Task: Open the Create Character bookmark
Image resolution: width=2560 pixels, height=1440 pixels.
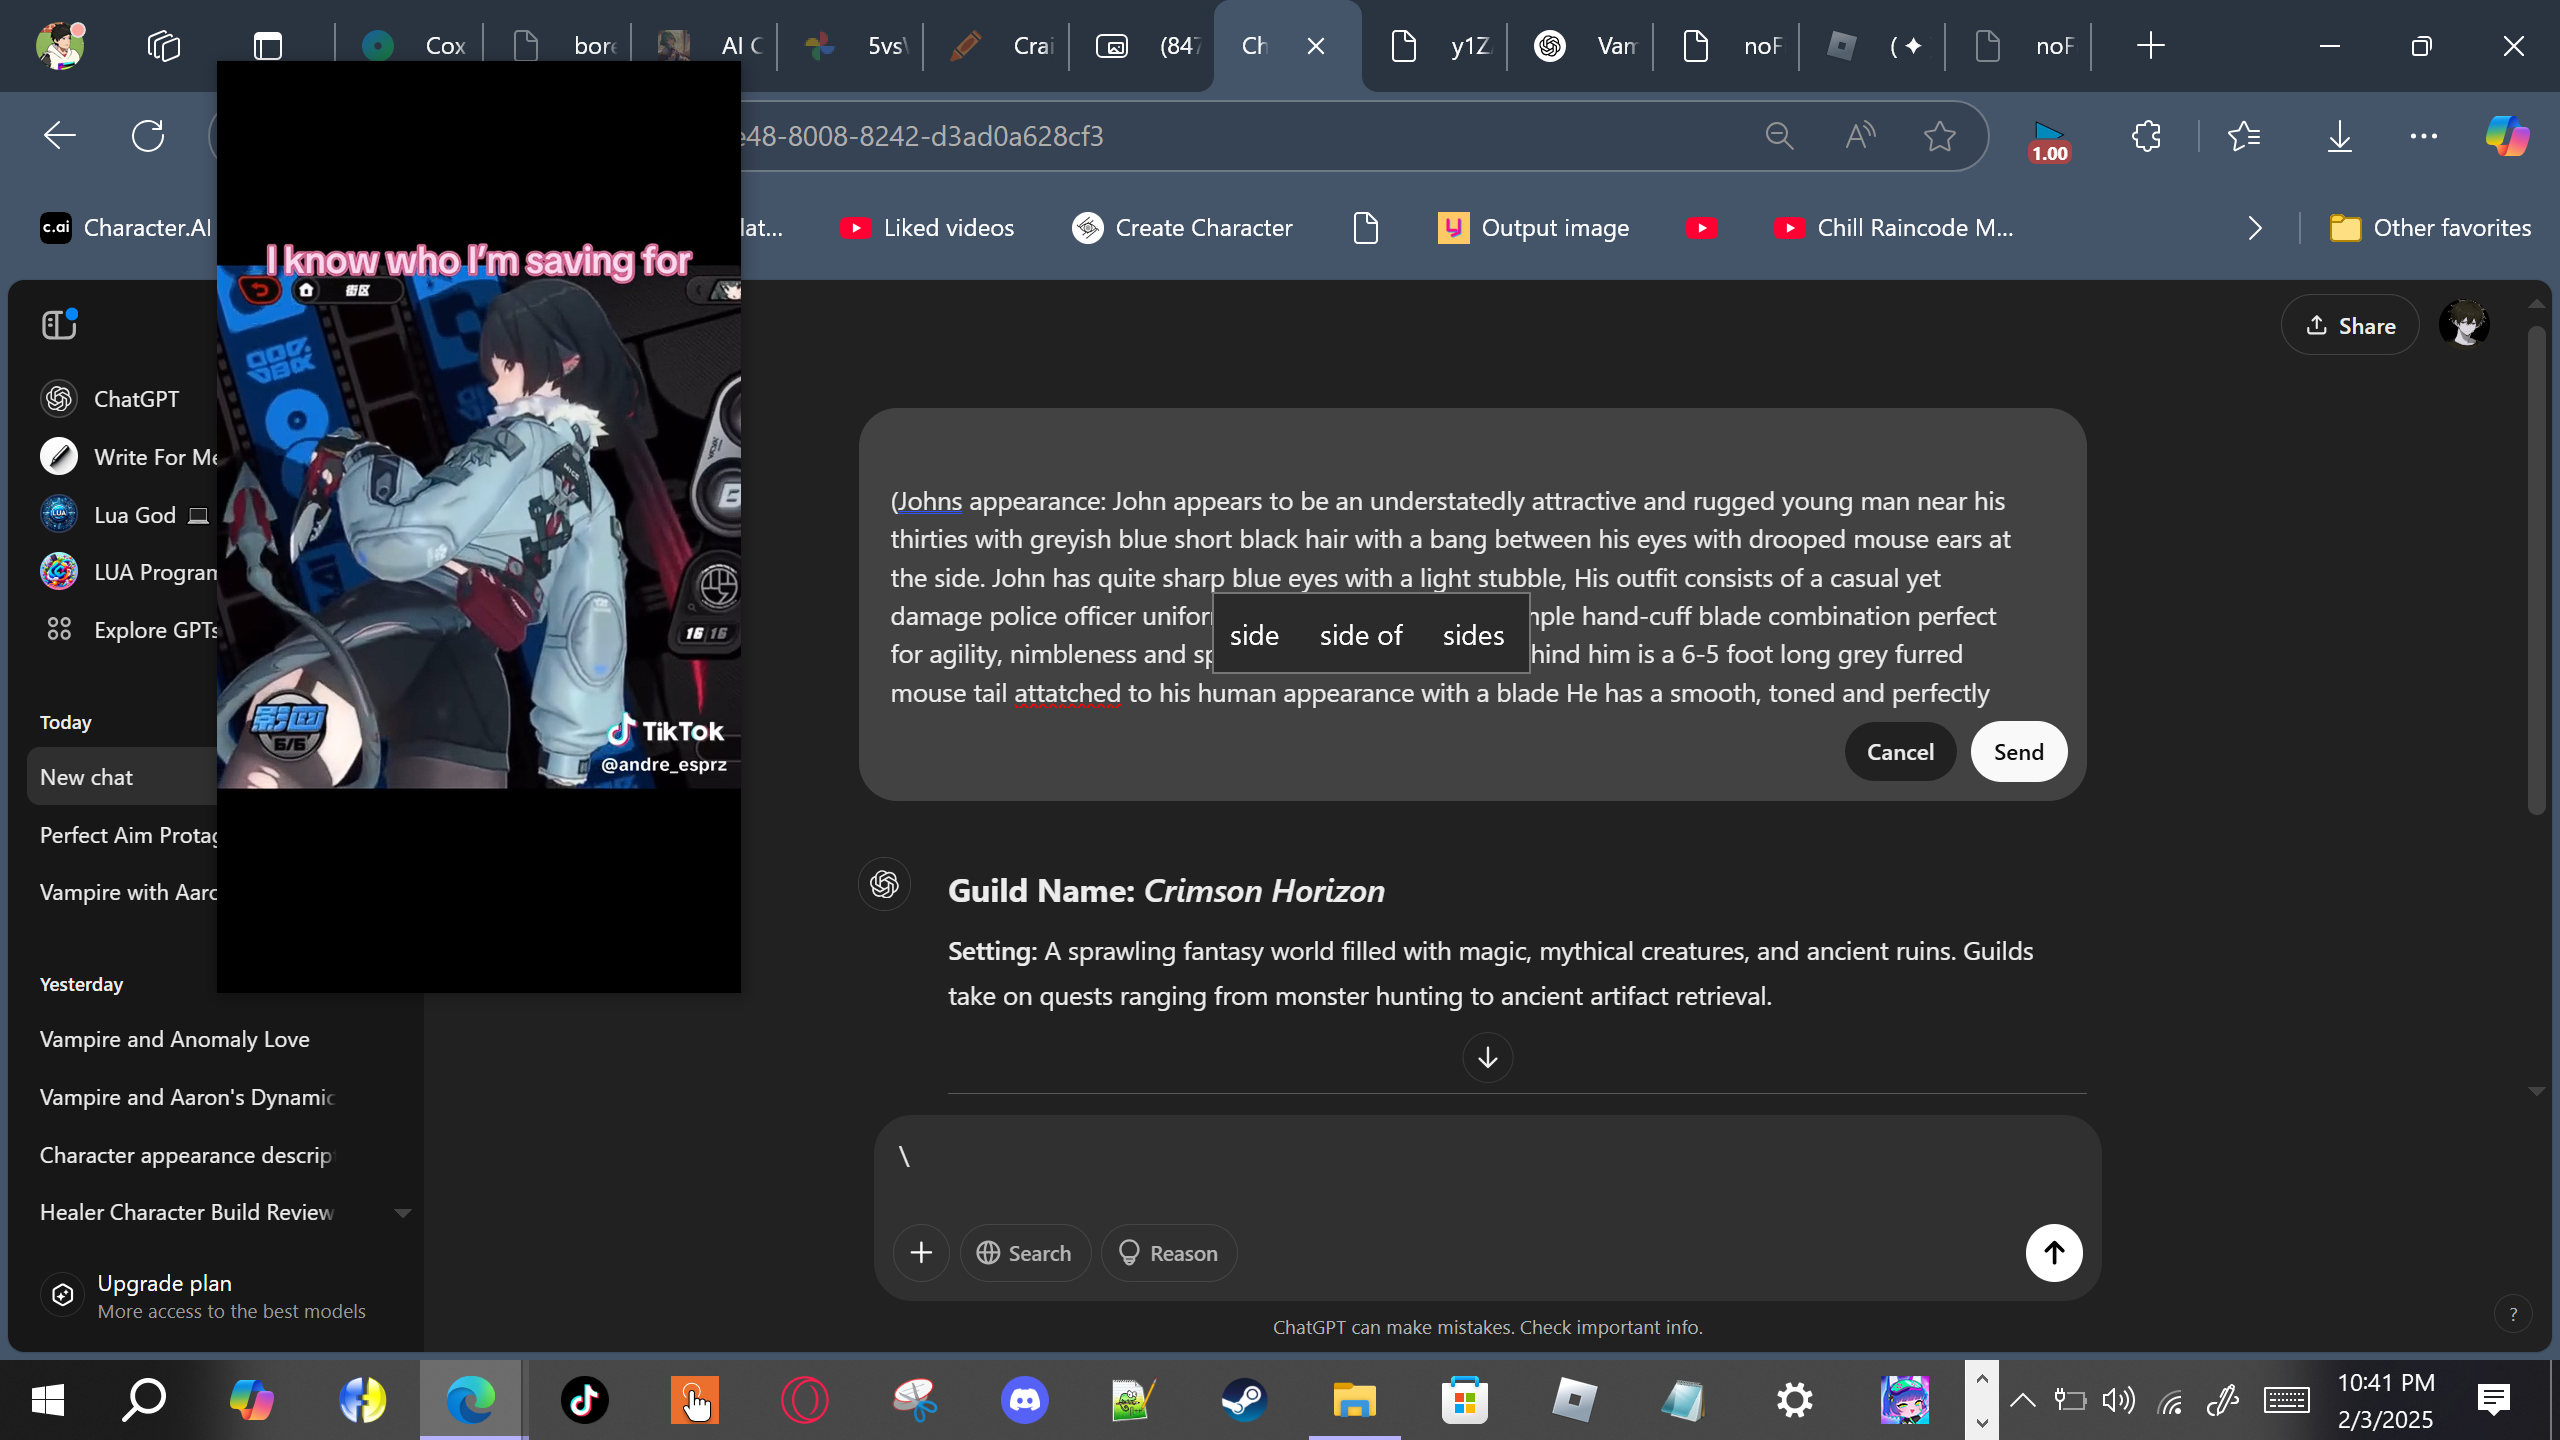Action: click(1182, 228)
